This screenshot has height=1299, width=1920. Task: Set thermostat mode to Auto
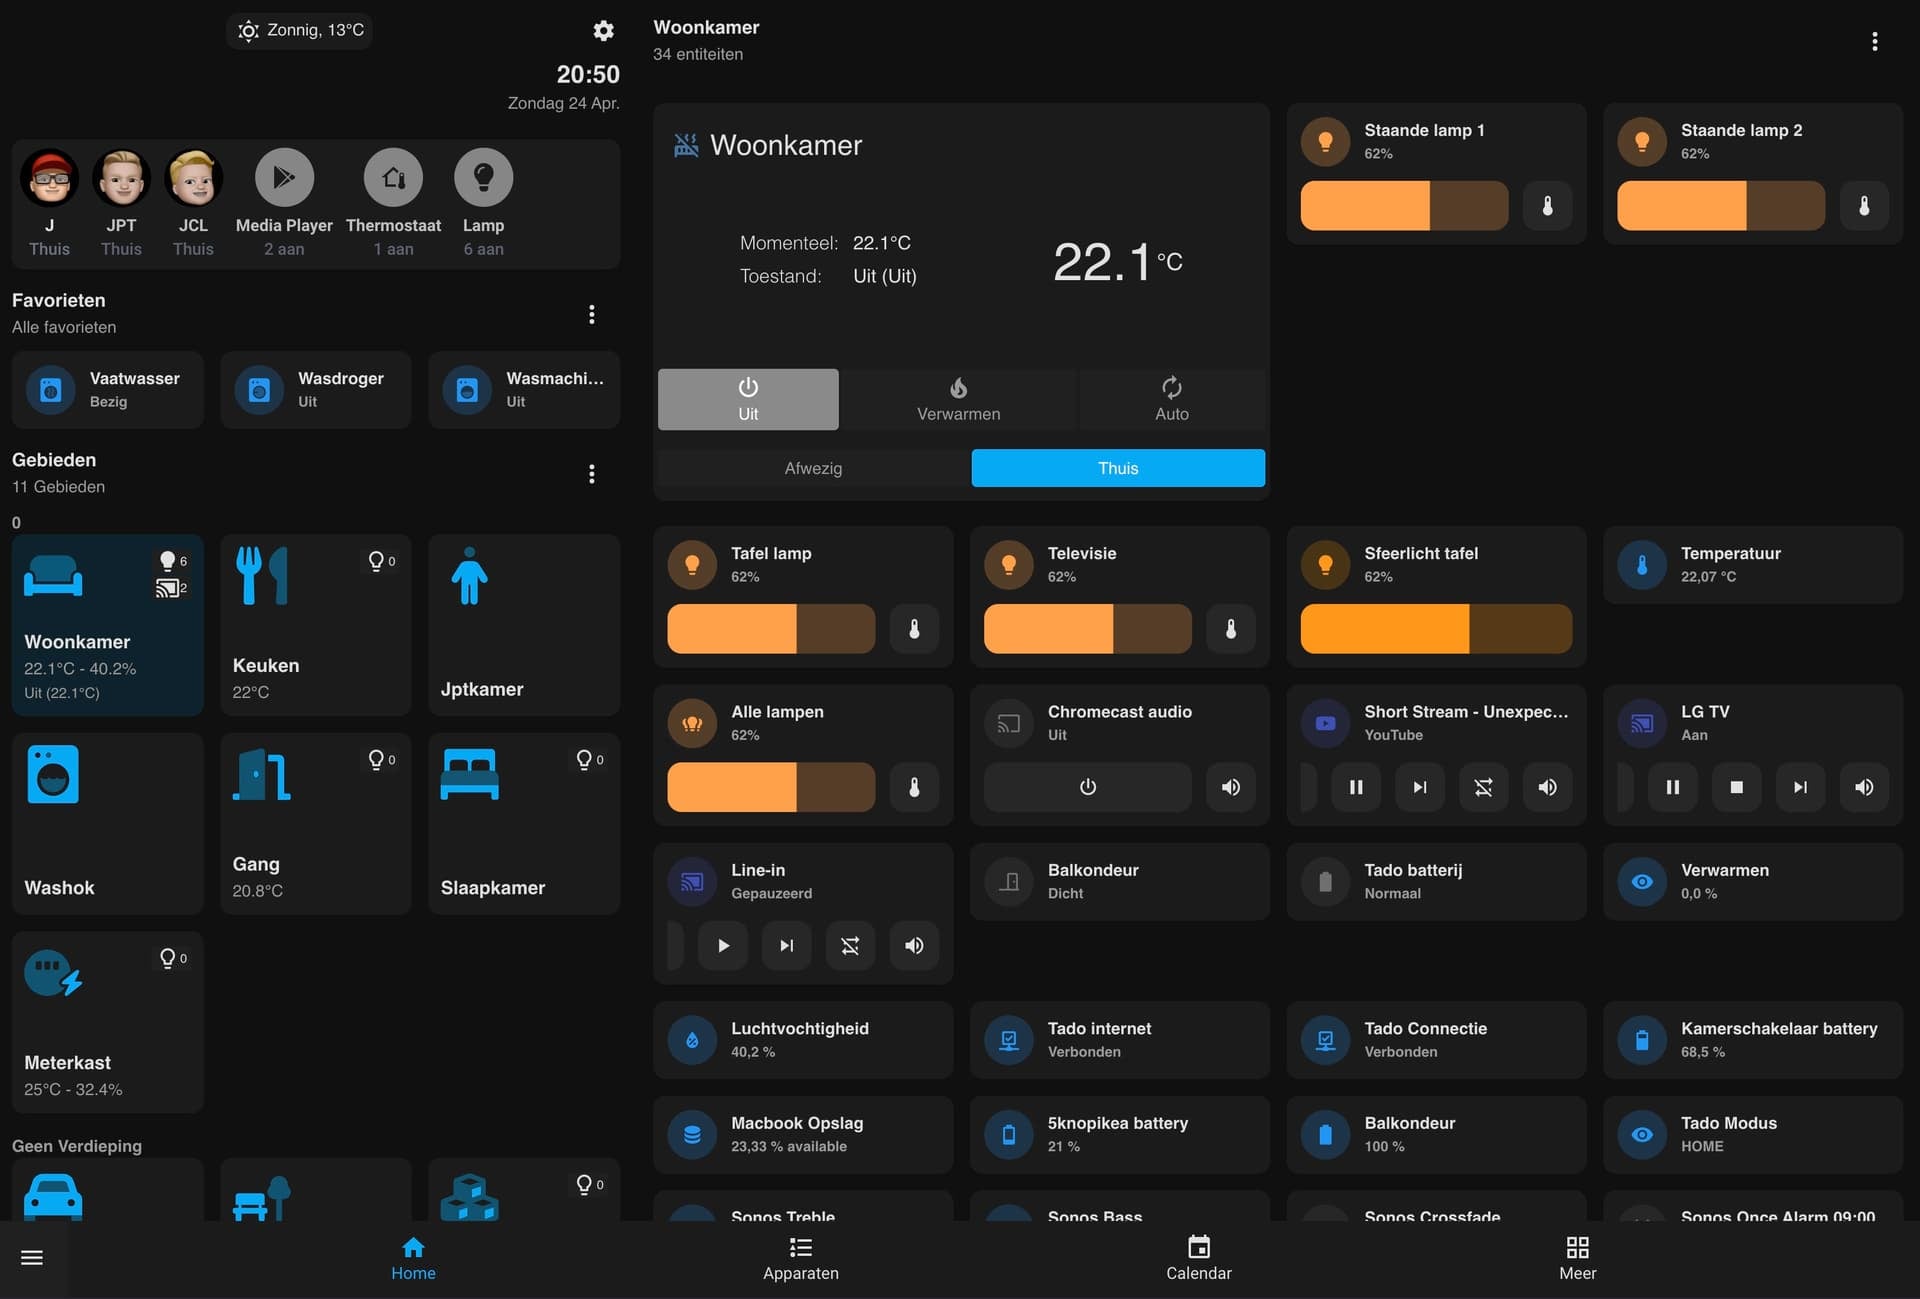pos(1171,399)
